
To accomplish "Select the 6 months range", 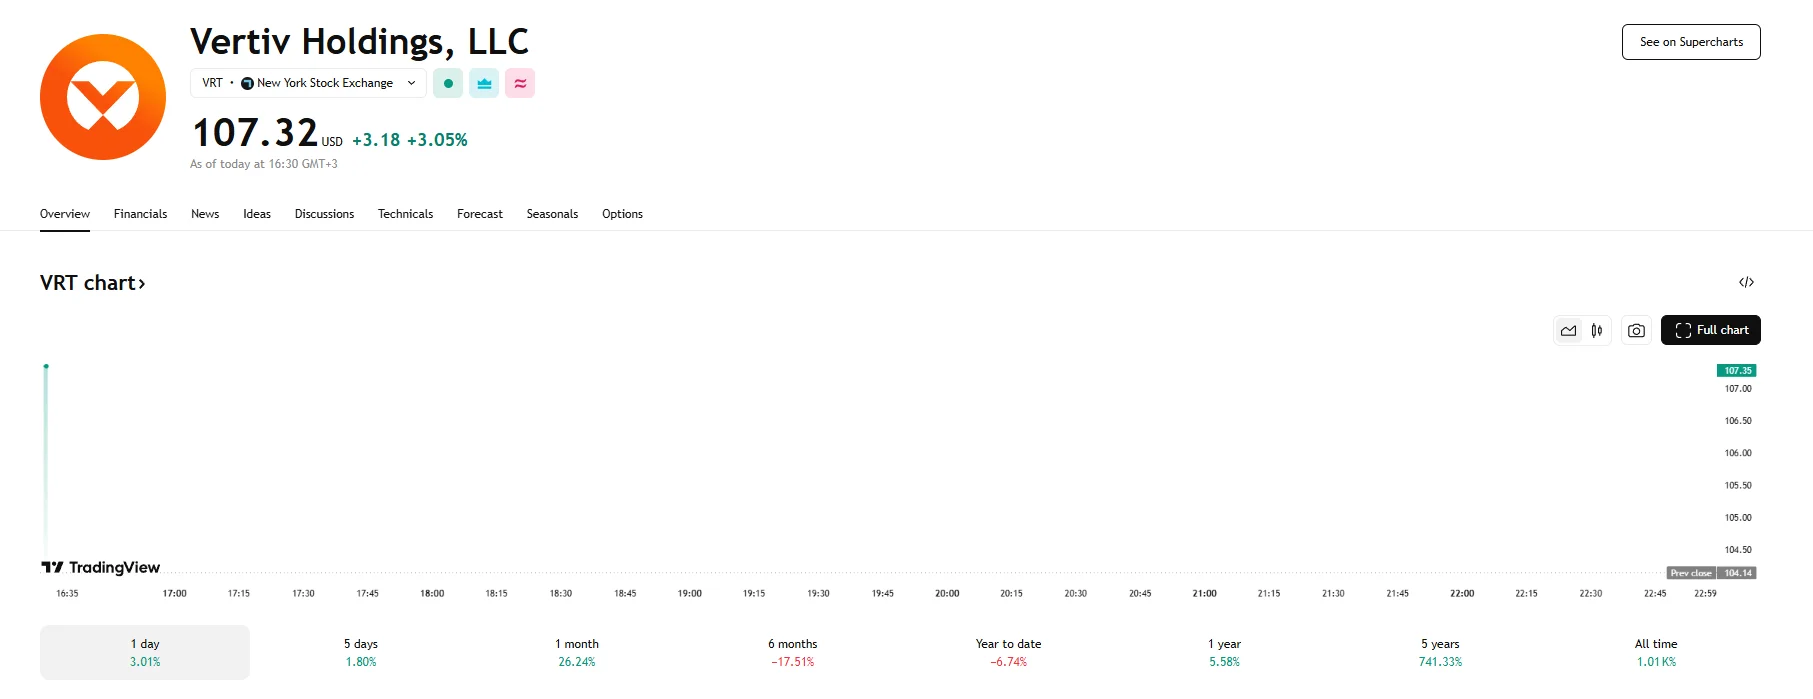I will (x=793, y=652).
